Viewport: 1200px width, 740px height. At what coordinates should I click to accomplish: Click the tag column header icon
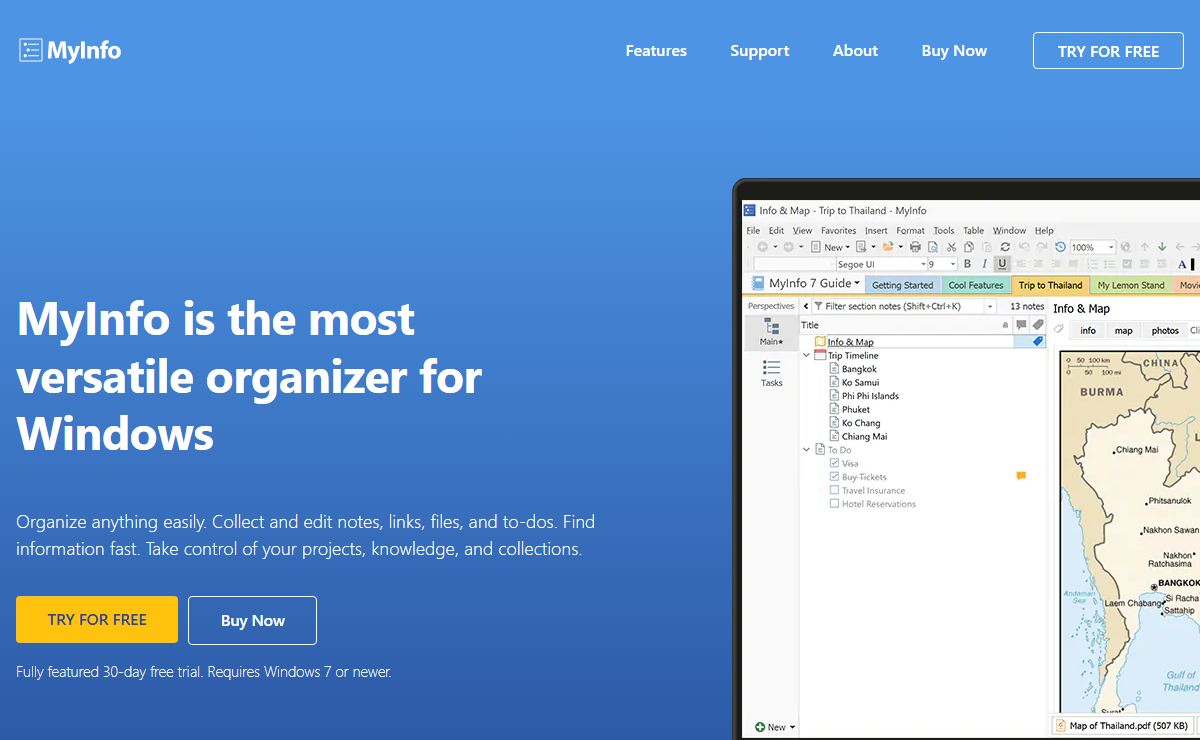click(x=1038, y=325)
